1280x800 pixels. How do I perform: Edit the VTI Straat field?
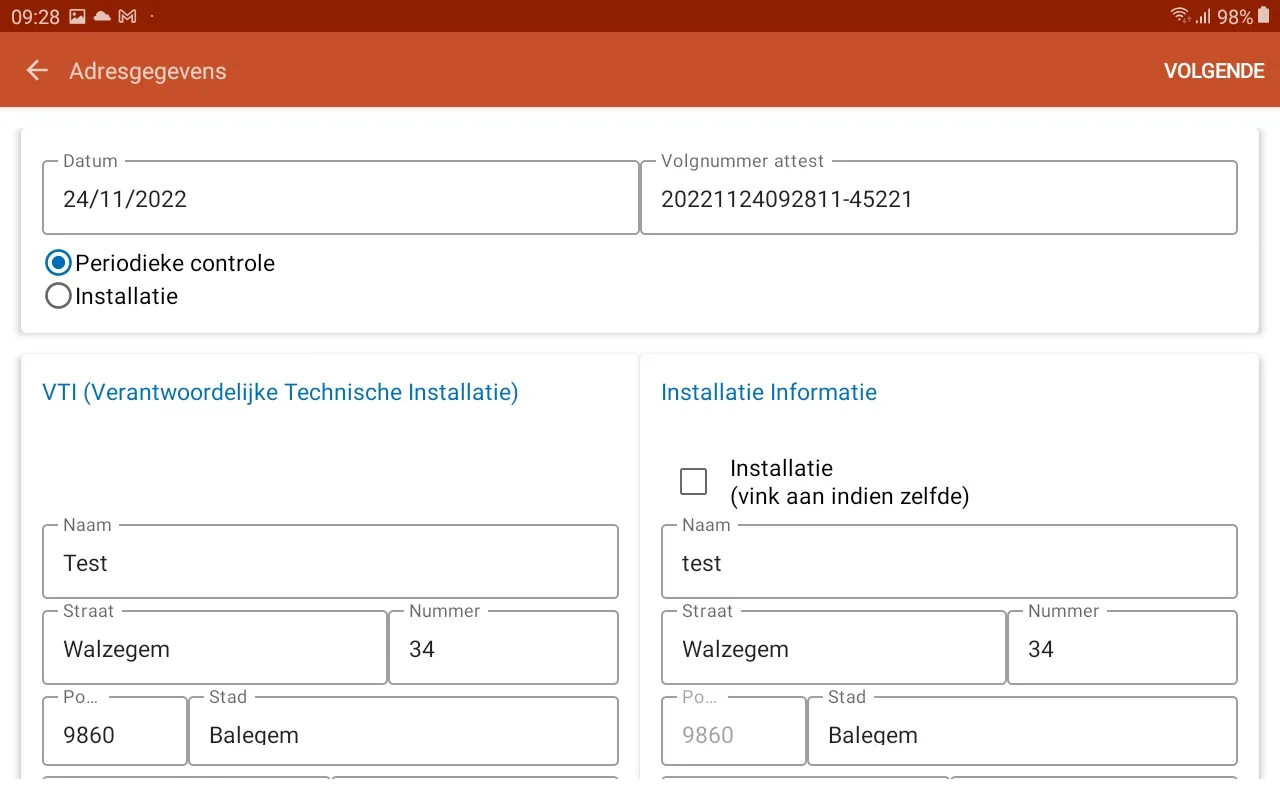[x=215, y=648]
